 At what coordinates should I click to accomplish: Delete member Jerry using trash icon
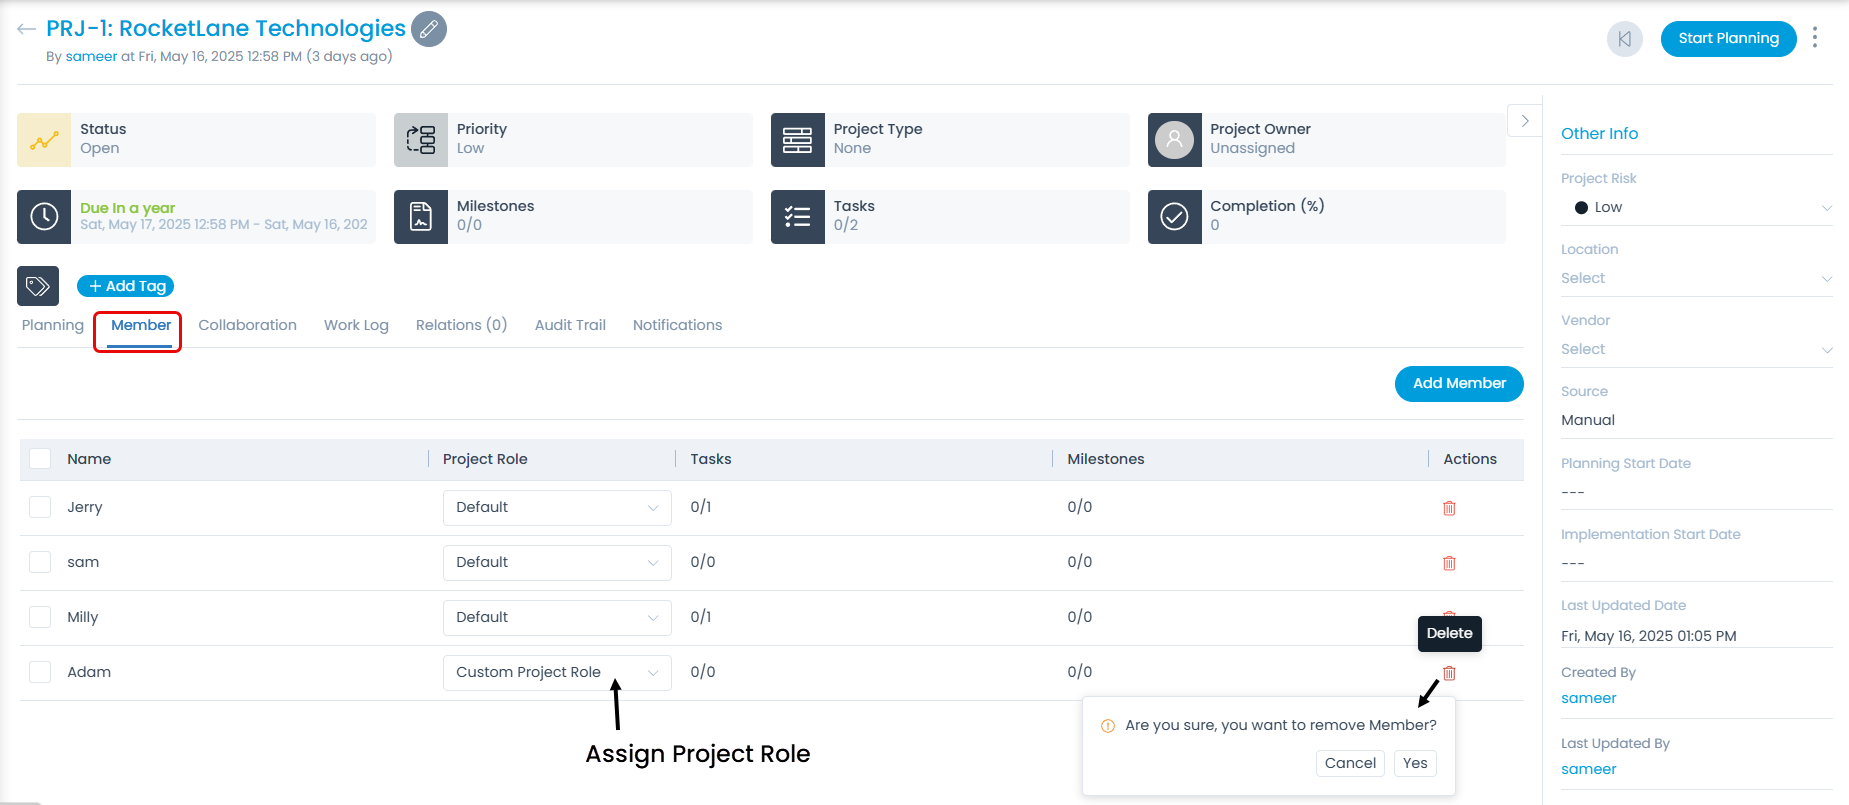tap(1449, 508)
